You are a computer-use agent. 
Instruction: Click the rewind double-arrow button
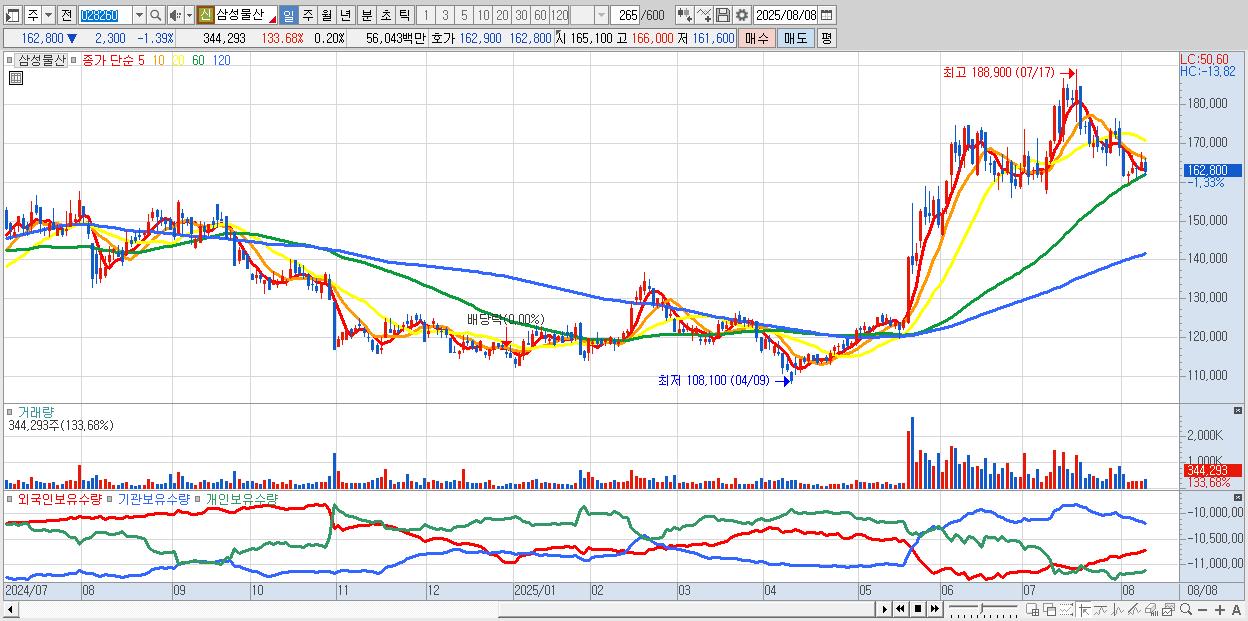point(901,609)
